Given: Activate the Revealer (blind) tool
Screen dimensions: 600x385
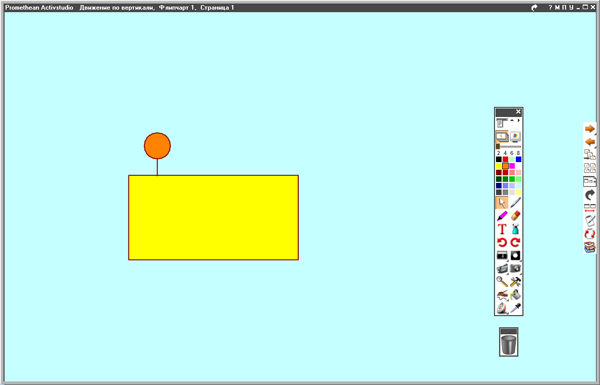Looking at the screenshot, I should 502,255.
